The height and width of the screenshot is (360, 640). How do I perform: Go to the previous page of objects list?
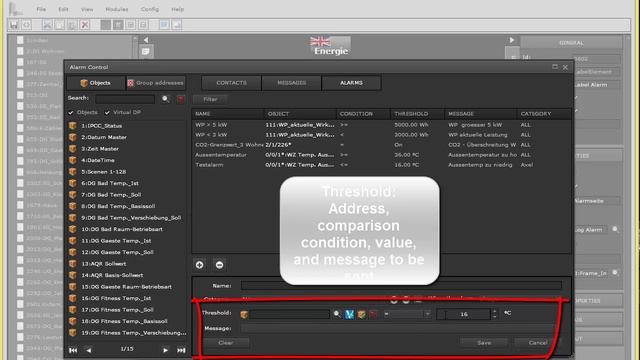pos(89,350)
